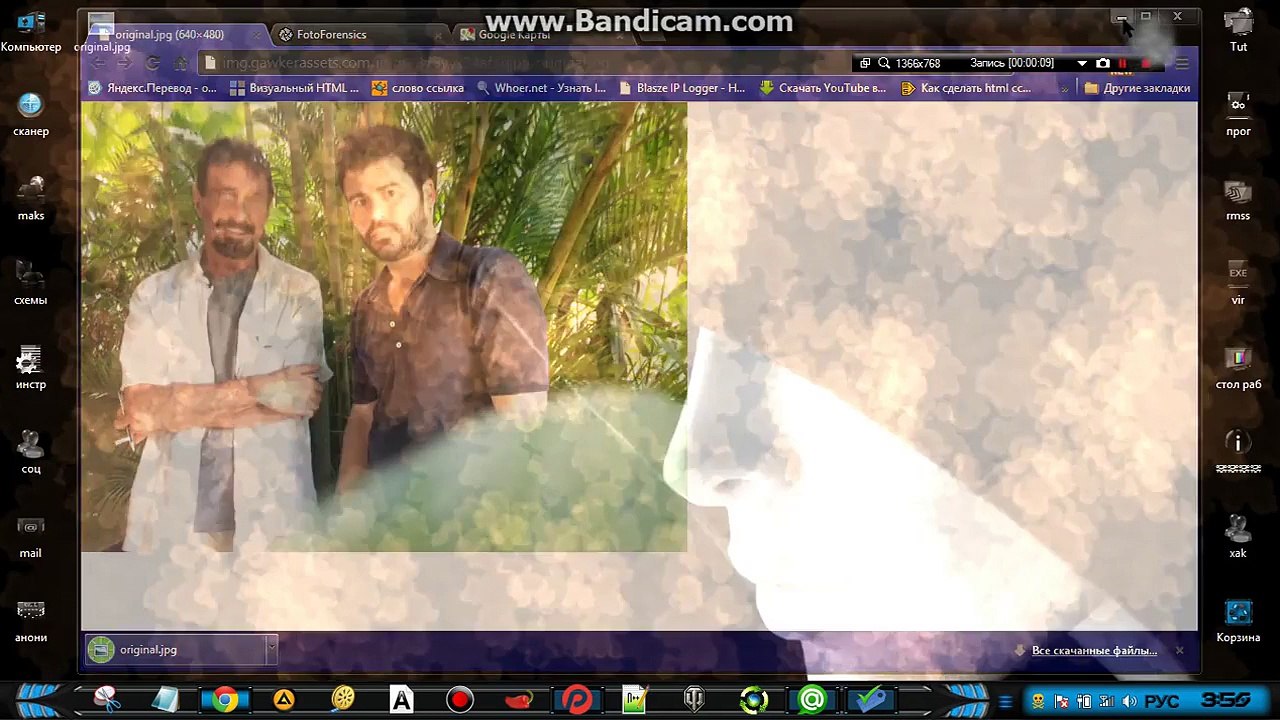Pause the Bandicam recording
The height and width of the screenshot is (720, 1280).
pyautogui.click(x=1123, y=63)
